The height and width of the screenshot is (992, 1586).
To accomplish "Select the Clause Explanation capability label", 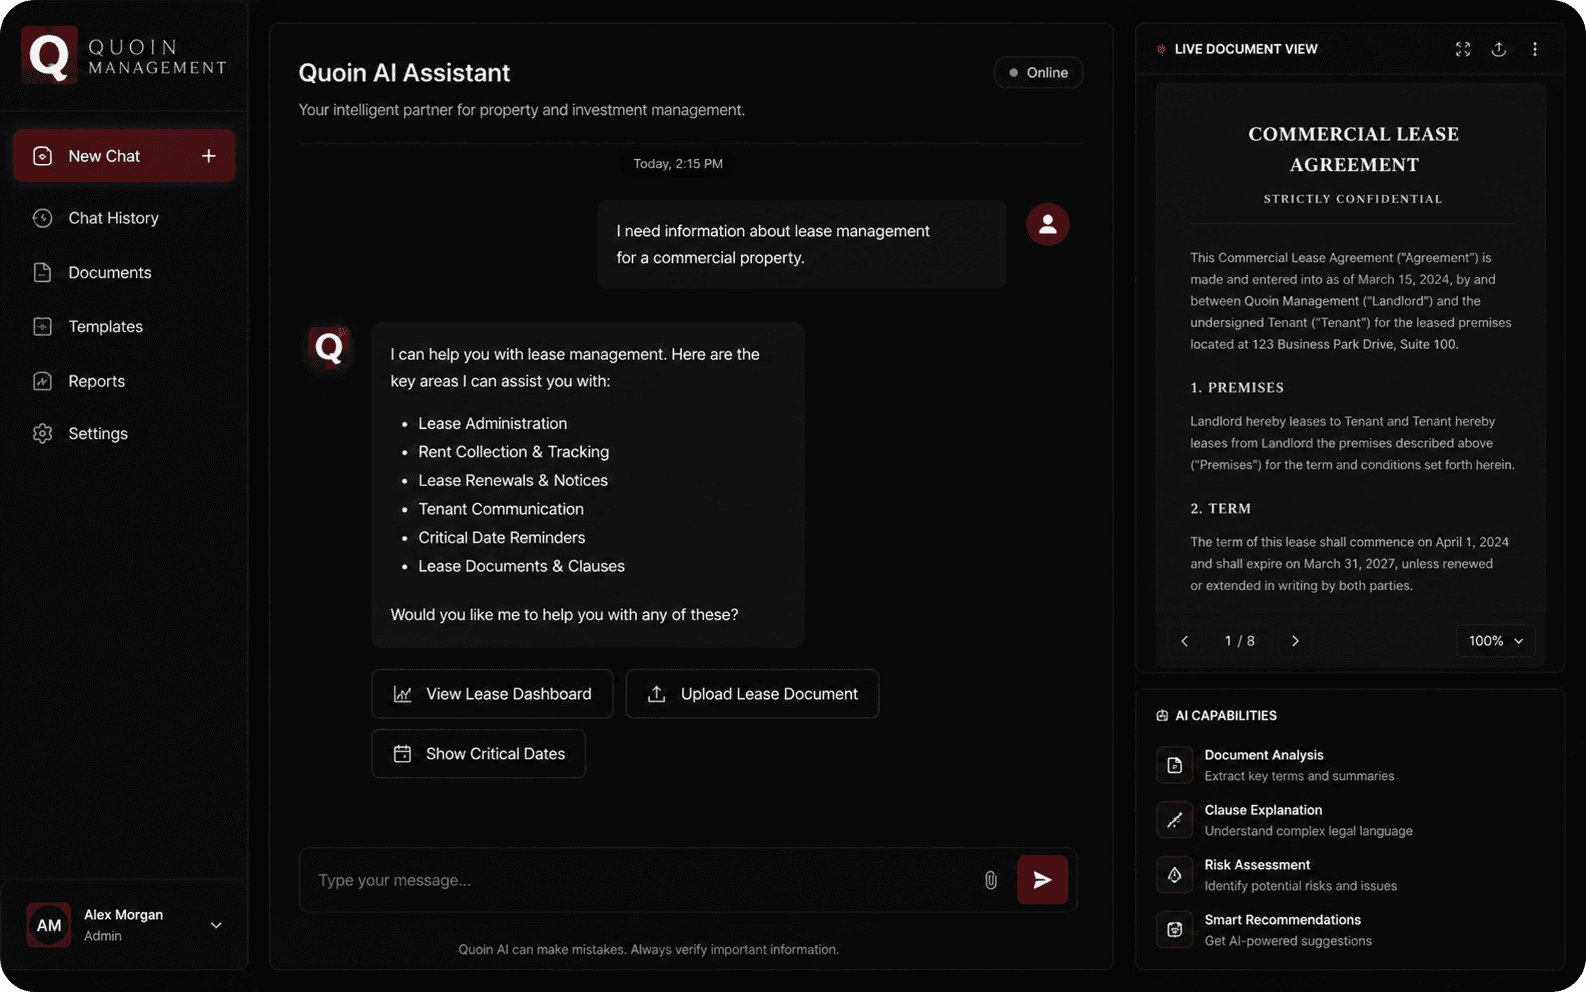I will click(x=1263, y=810).
